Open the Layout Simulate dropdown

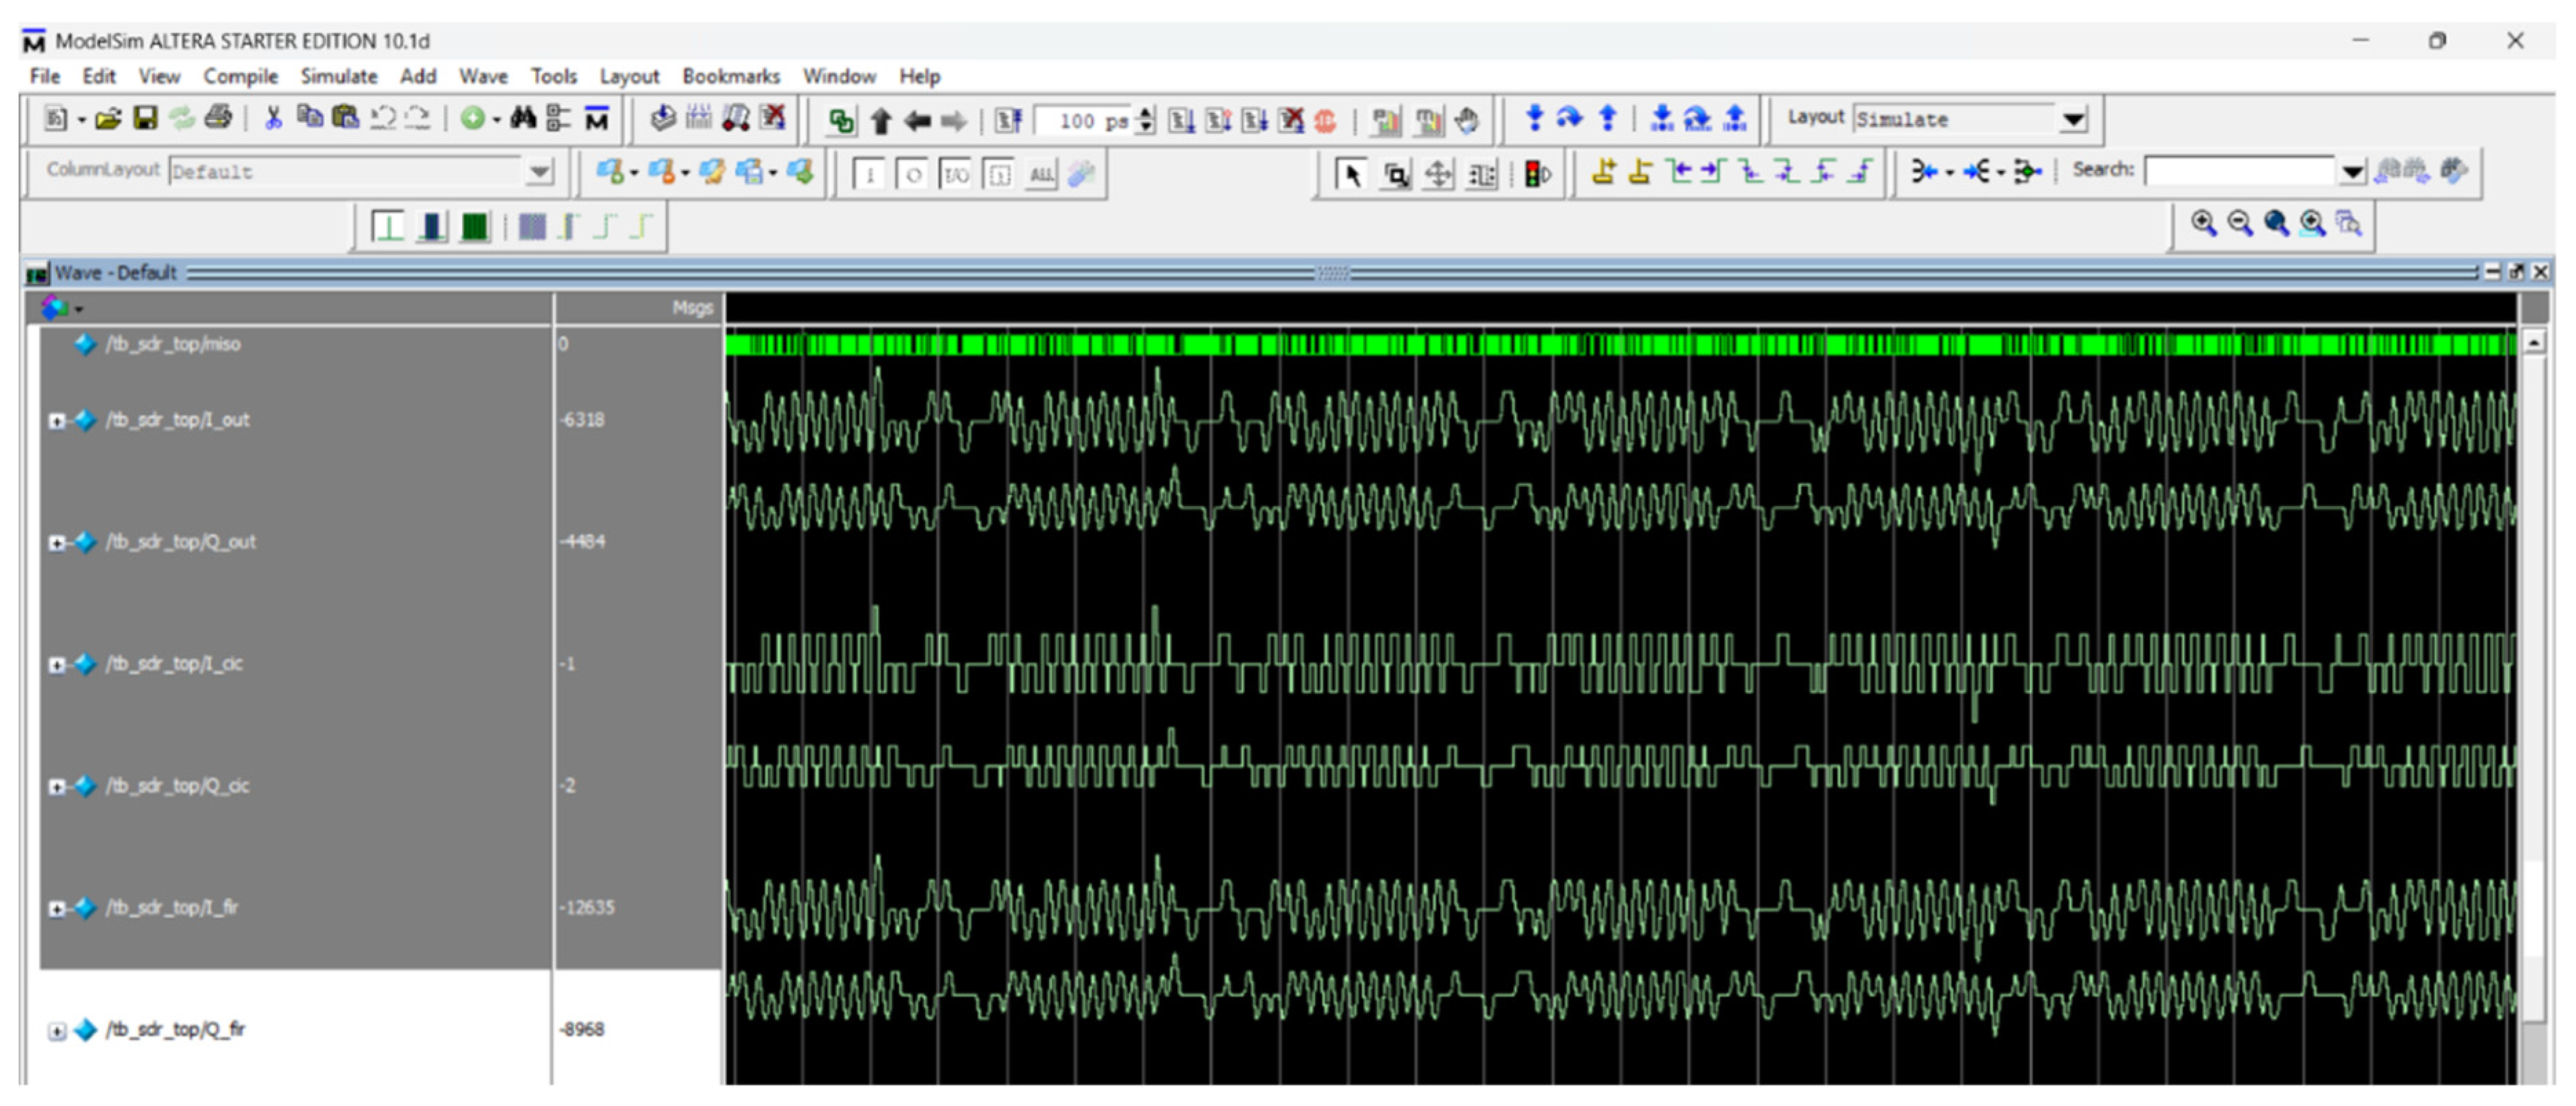pyautogui.click(x=2073, y=120)
